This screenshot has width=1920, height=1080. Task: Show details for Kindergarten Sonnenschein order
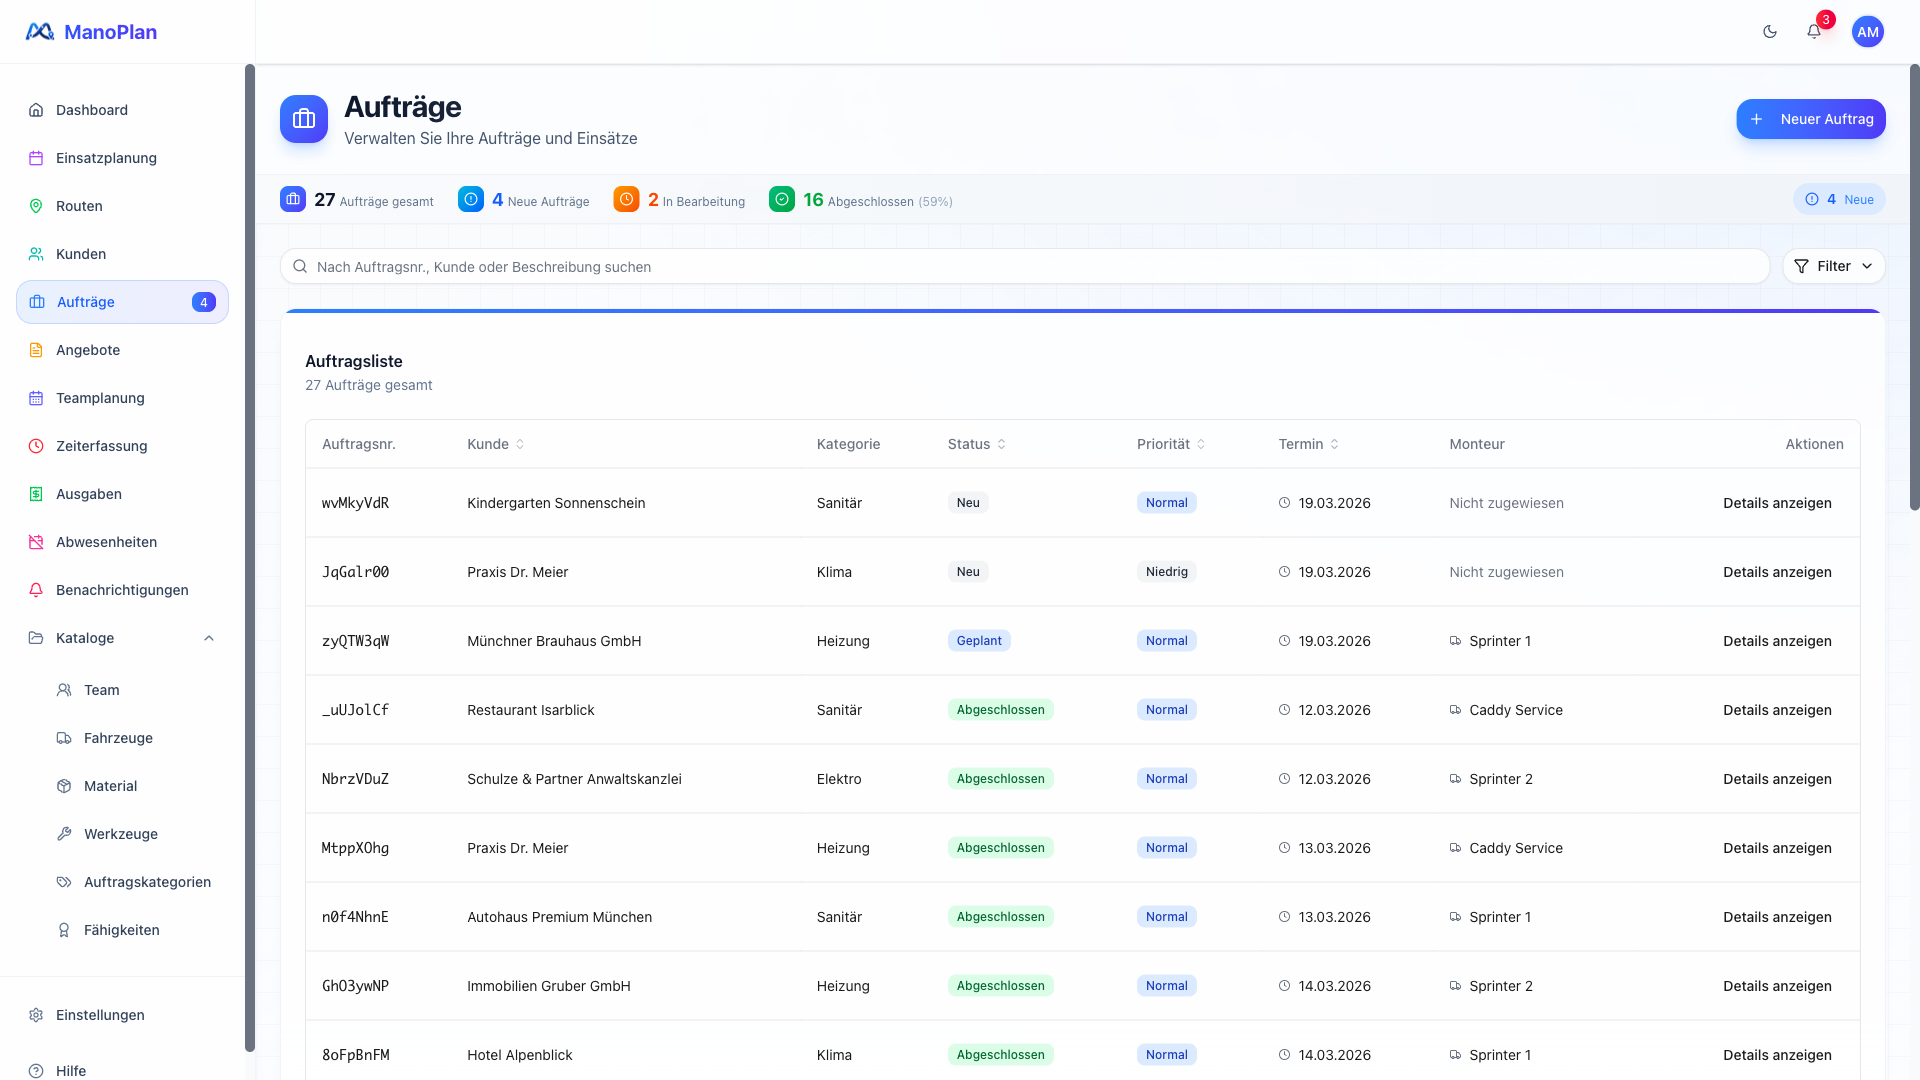coord(1776,503)
